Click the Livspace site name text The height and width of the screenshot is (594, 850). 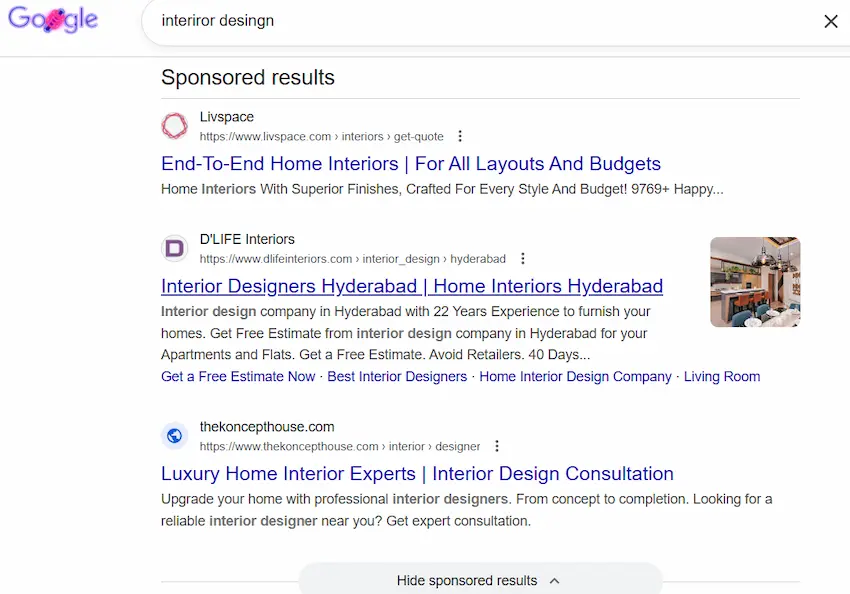coord(227,117)
